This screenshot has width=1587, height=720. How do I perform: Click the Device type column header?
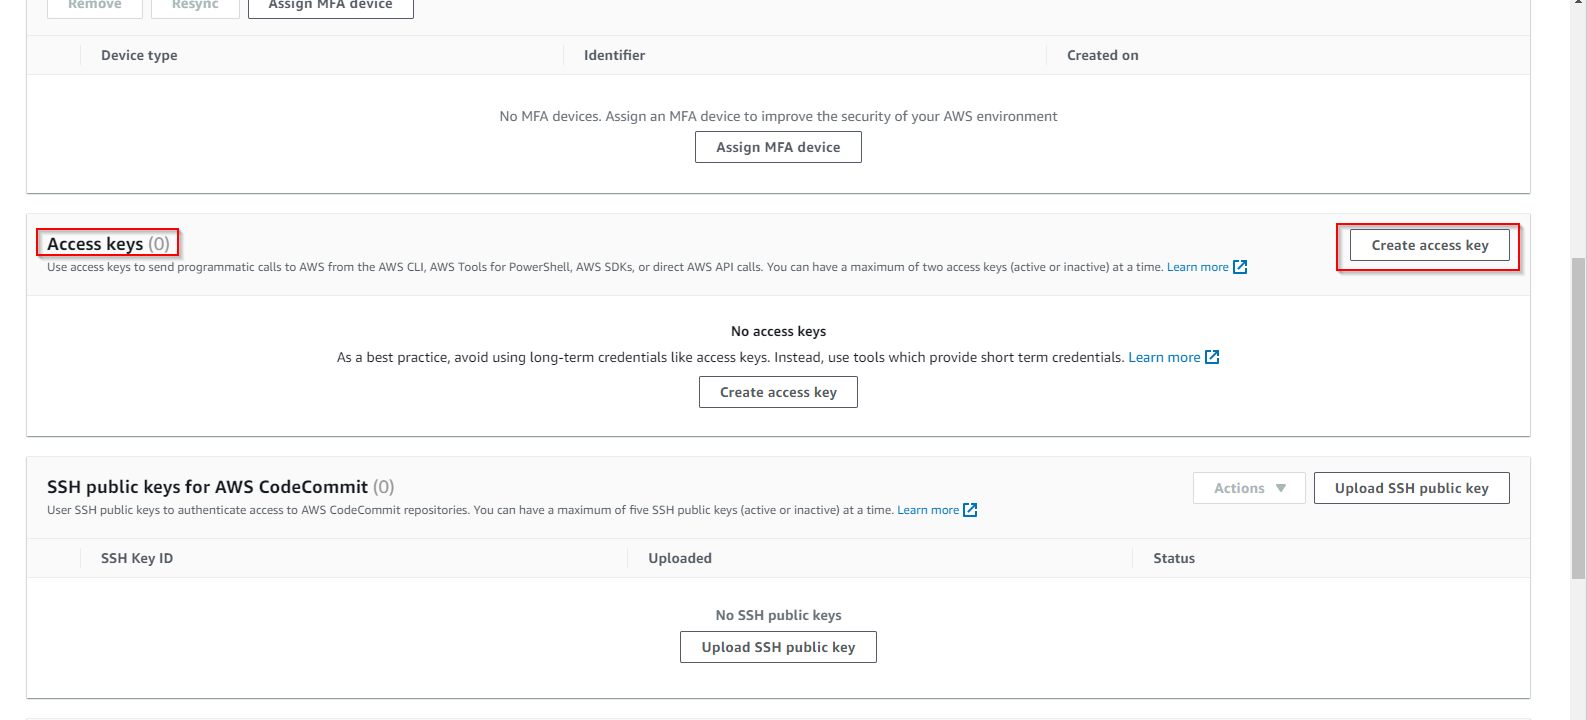coord(139,55)
